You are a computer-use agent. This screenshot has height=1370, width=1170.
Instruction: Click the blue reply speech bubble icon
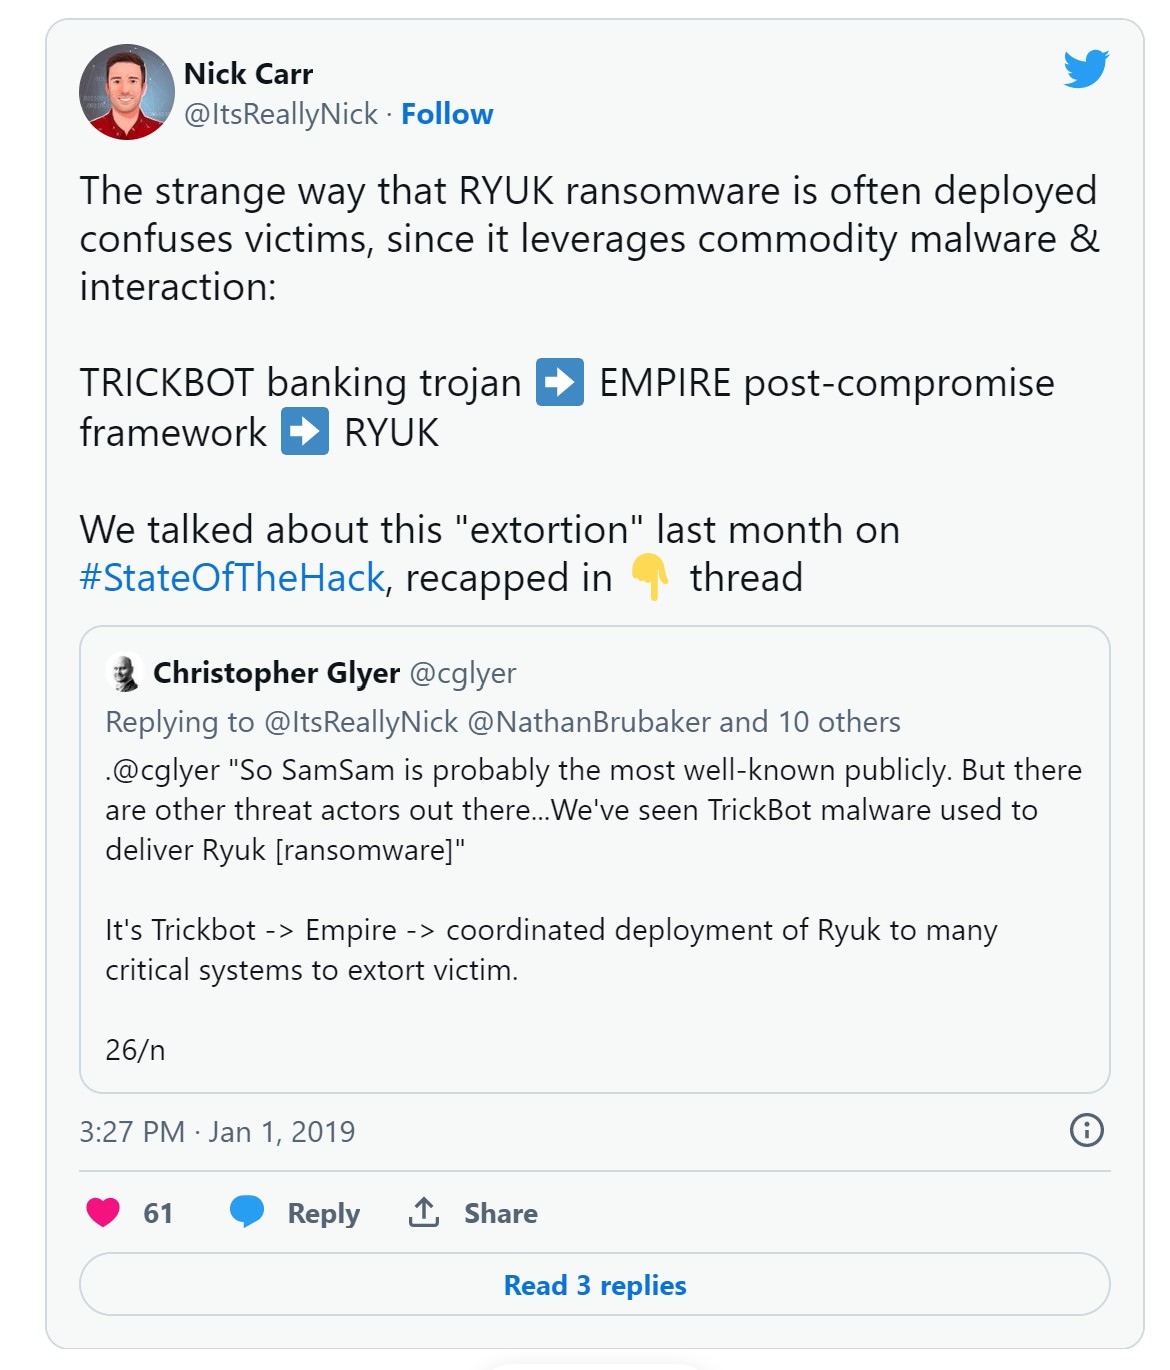pyautogui.click(x=246, y=1212)
